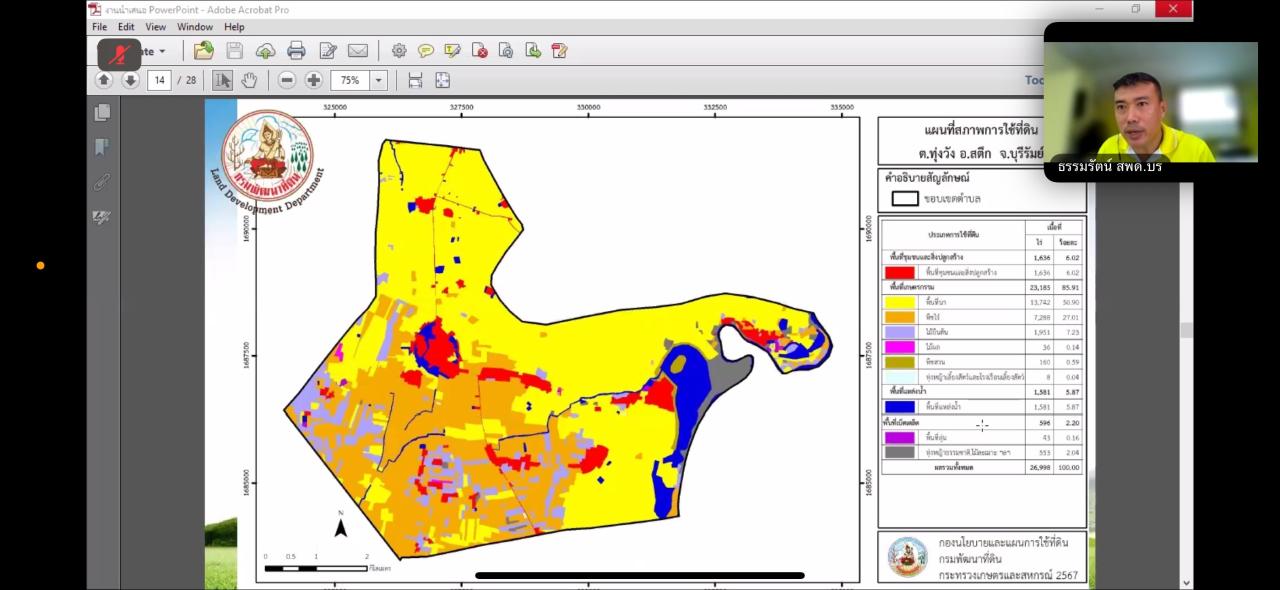Go to the previous page arrow

[x=104, y=80]
